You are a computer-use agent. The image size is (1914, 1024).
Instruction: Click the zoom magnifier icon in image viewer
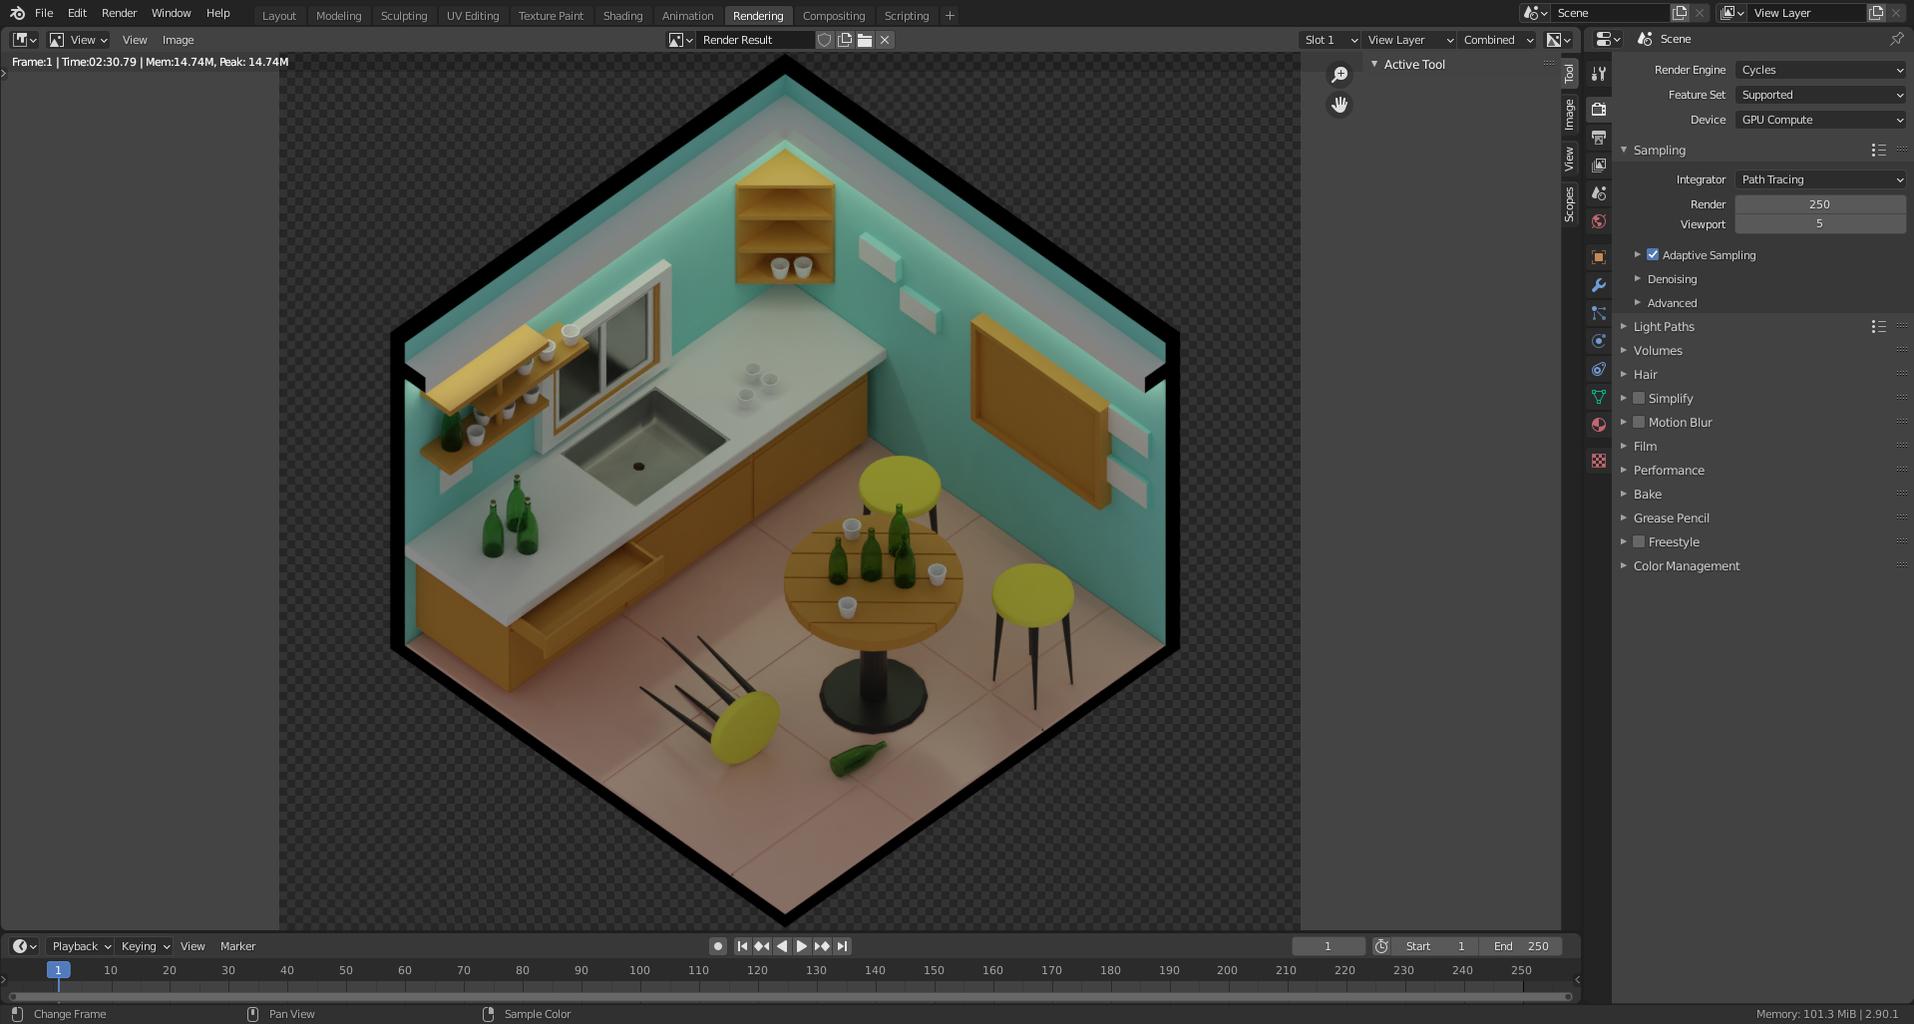click(1339, 75)
